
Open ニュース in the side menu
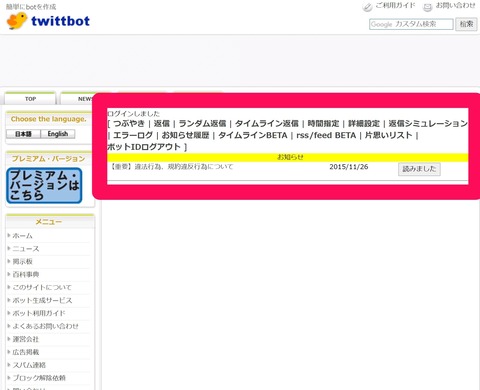[26, 249]
